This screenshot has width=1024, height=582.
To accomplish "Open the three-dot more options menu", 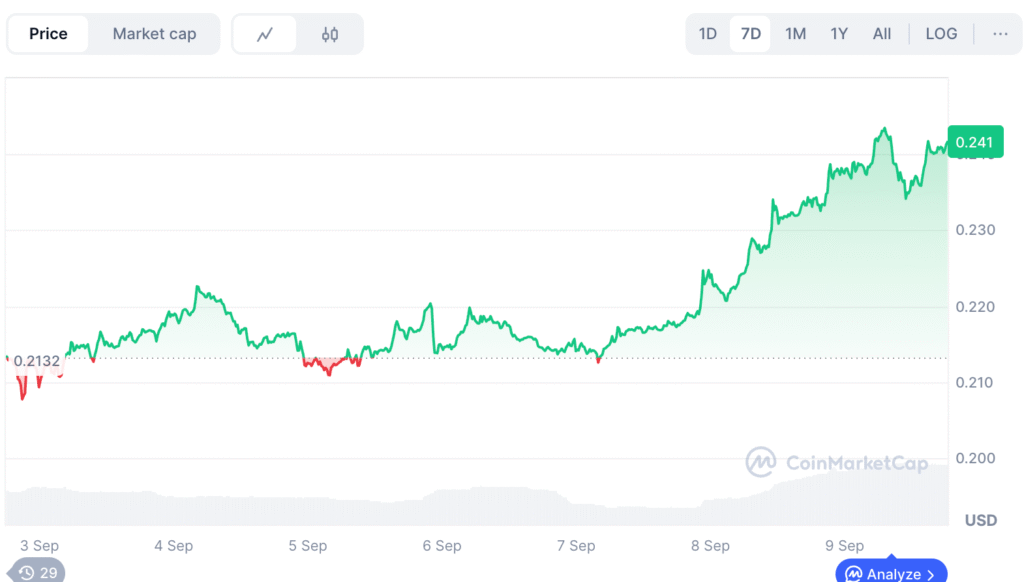I will coord(1000,34).
